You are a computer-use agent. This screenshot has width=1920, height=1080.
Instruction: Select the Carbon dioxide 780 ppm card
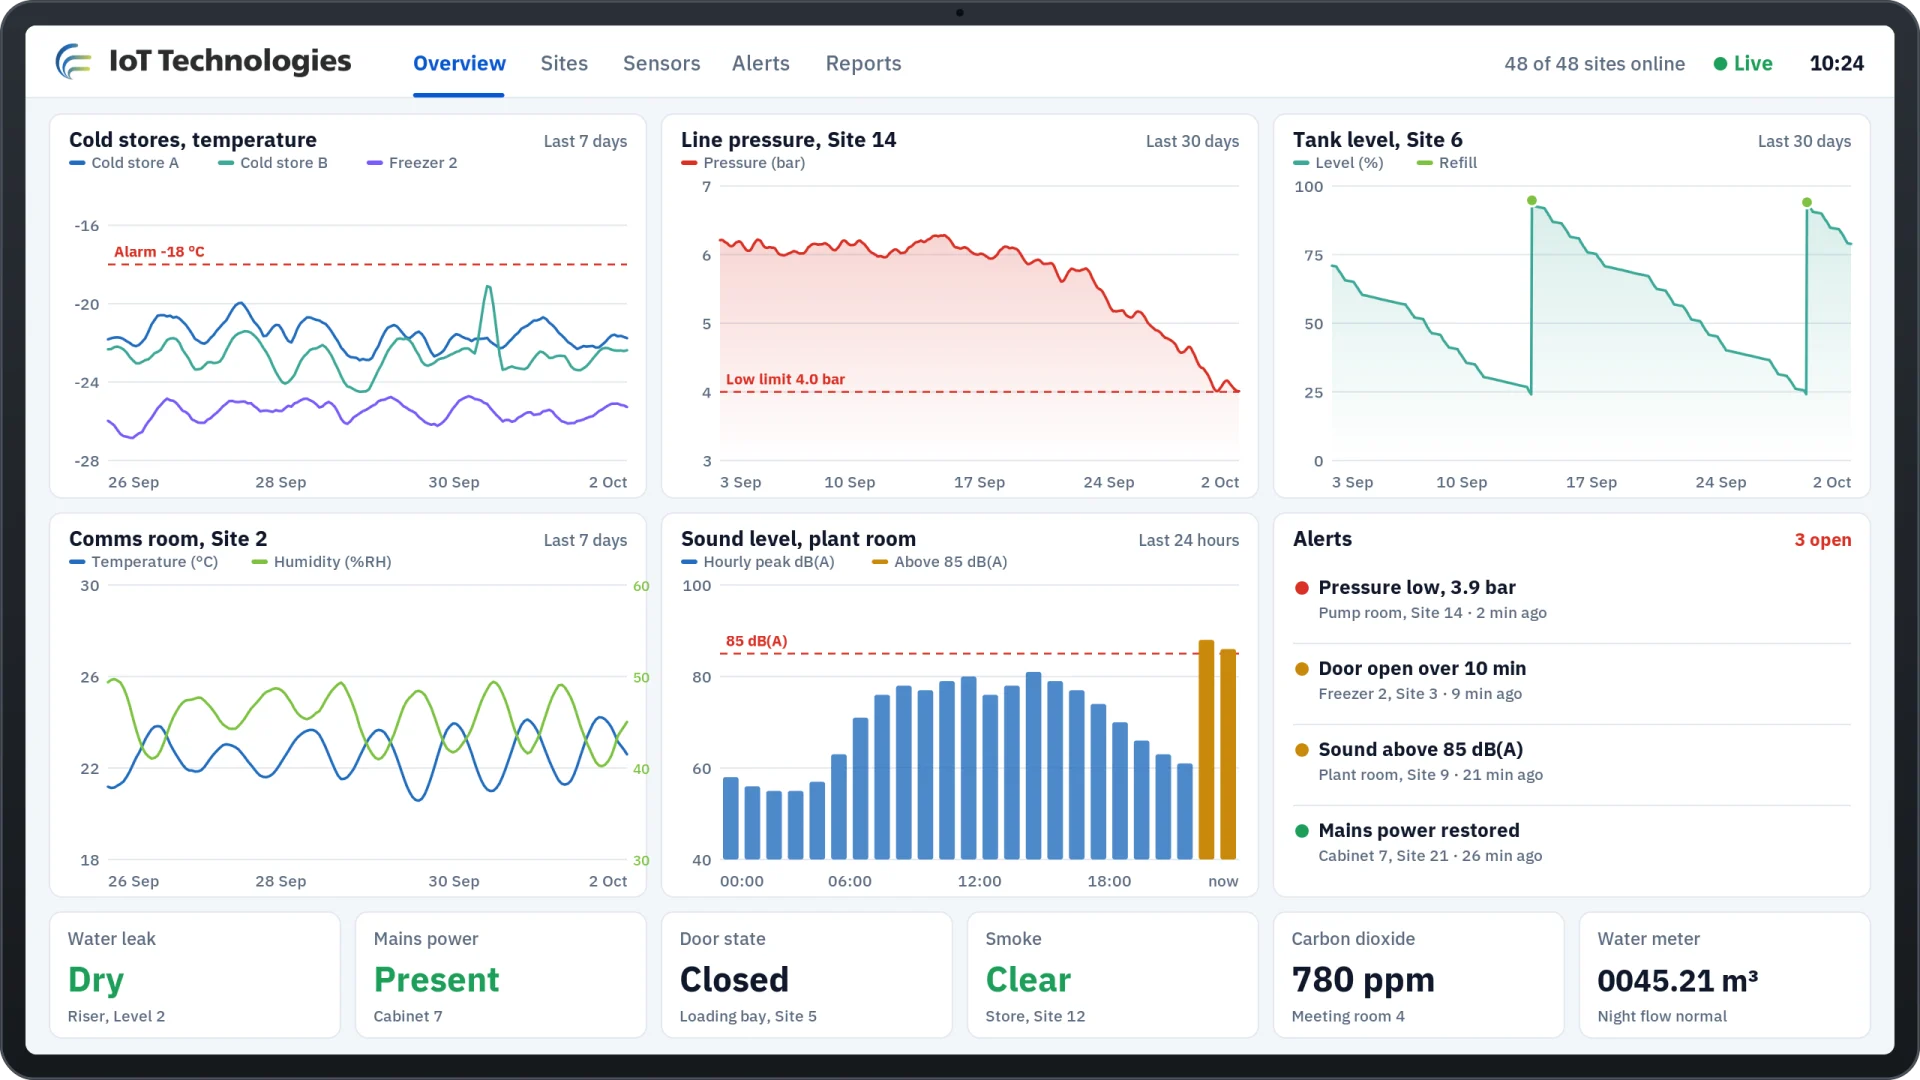pos(1419,975)
